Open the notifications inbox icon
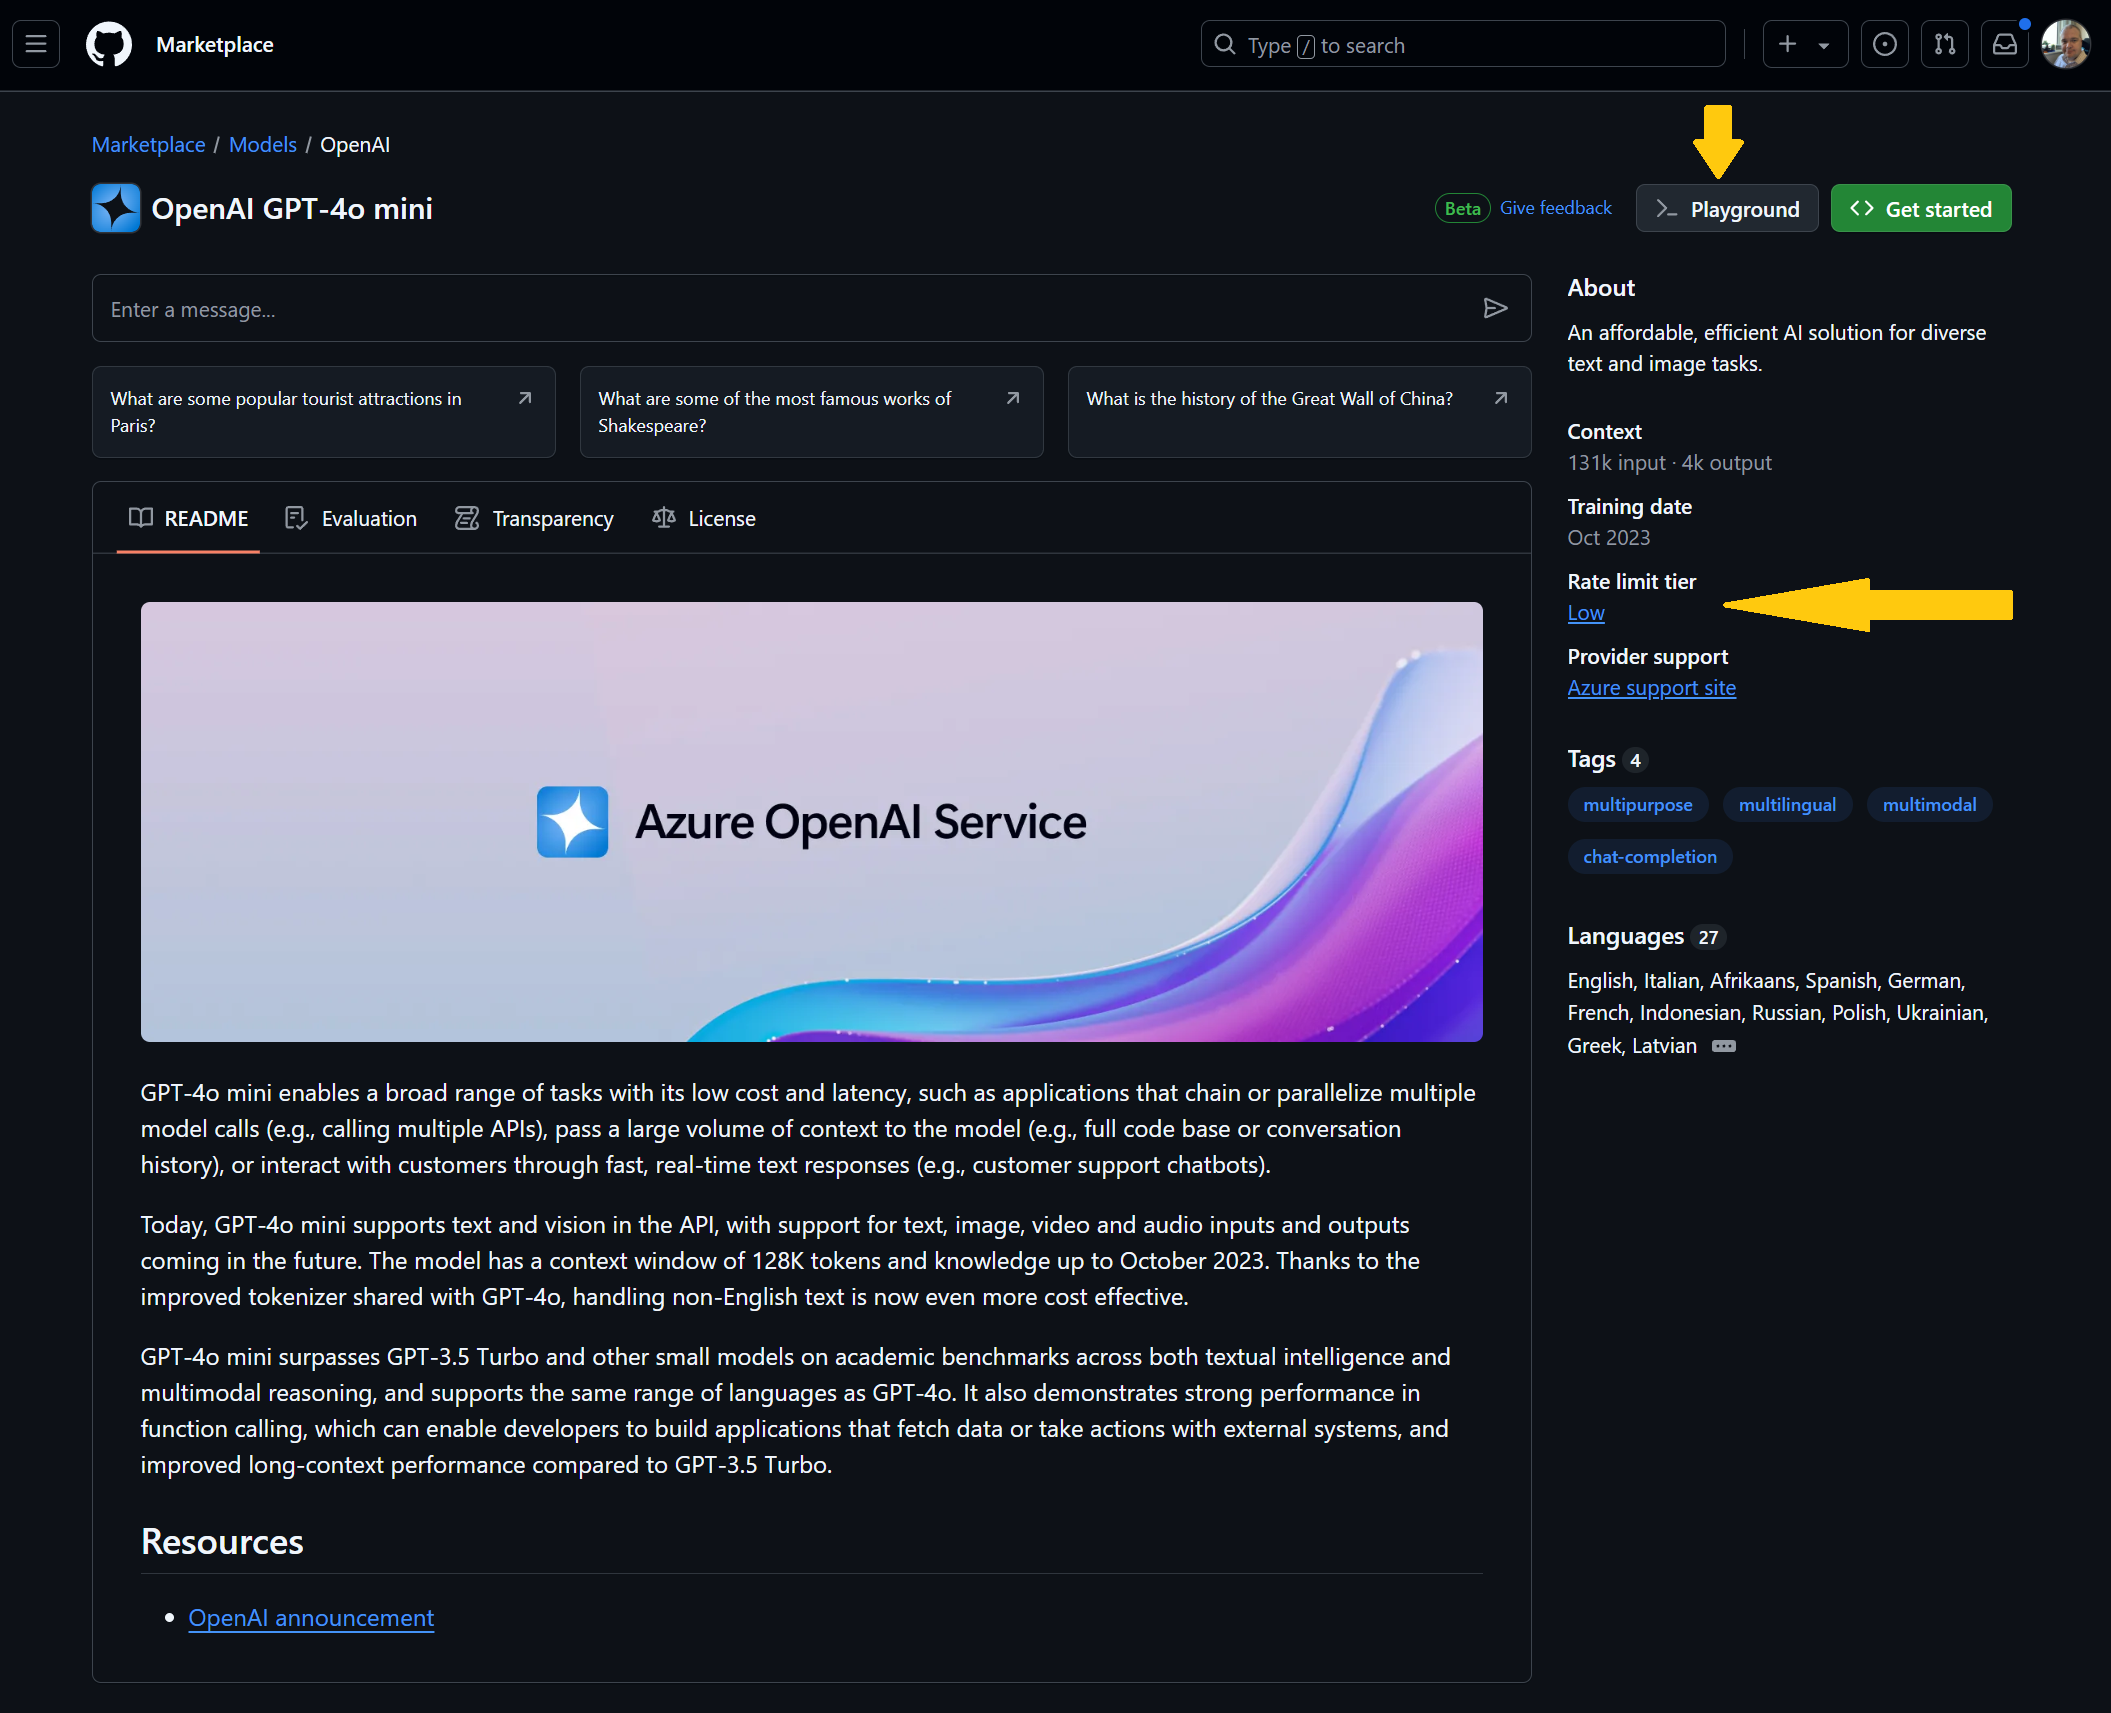The image size is (2111, 1713). point(2004,45)
